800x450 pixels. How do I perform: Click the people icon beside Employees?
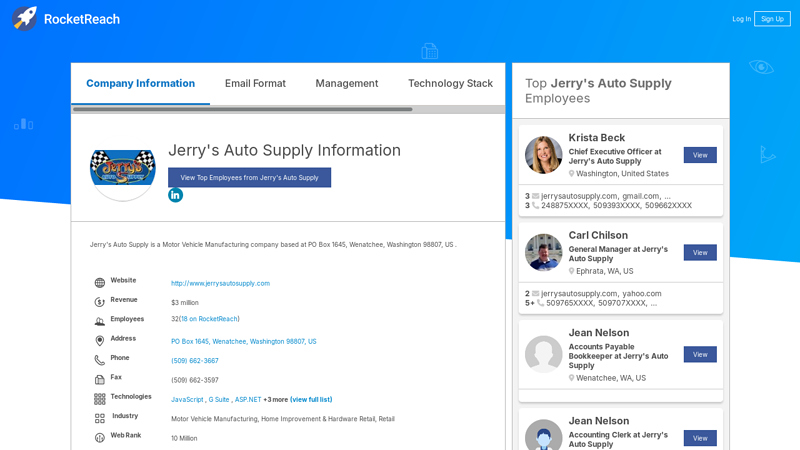tap(99, 321)
